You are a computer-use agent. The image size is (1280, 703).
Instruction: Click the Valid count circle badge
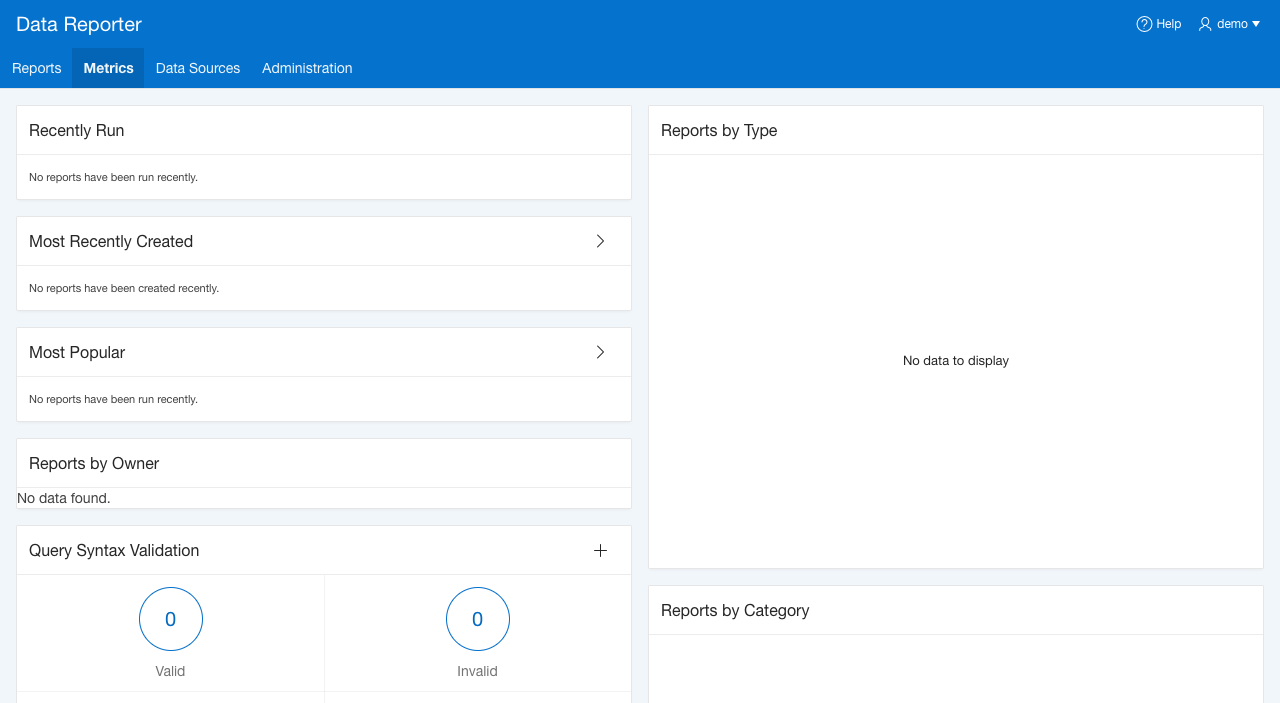click(171, 619)
